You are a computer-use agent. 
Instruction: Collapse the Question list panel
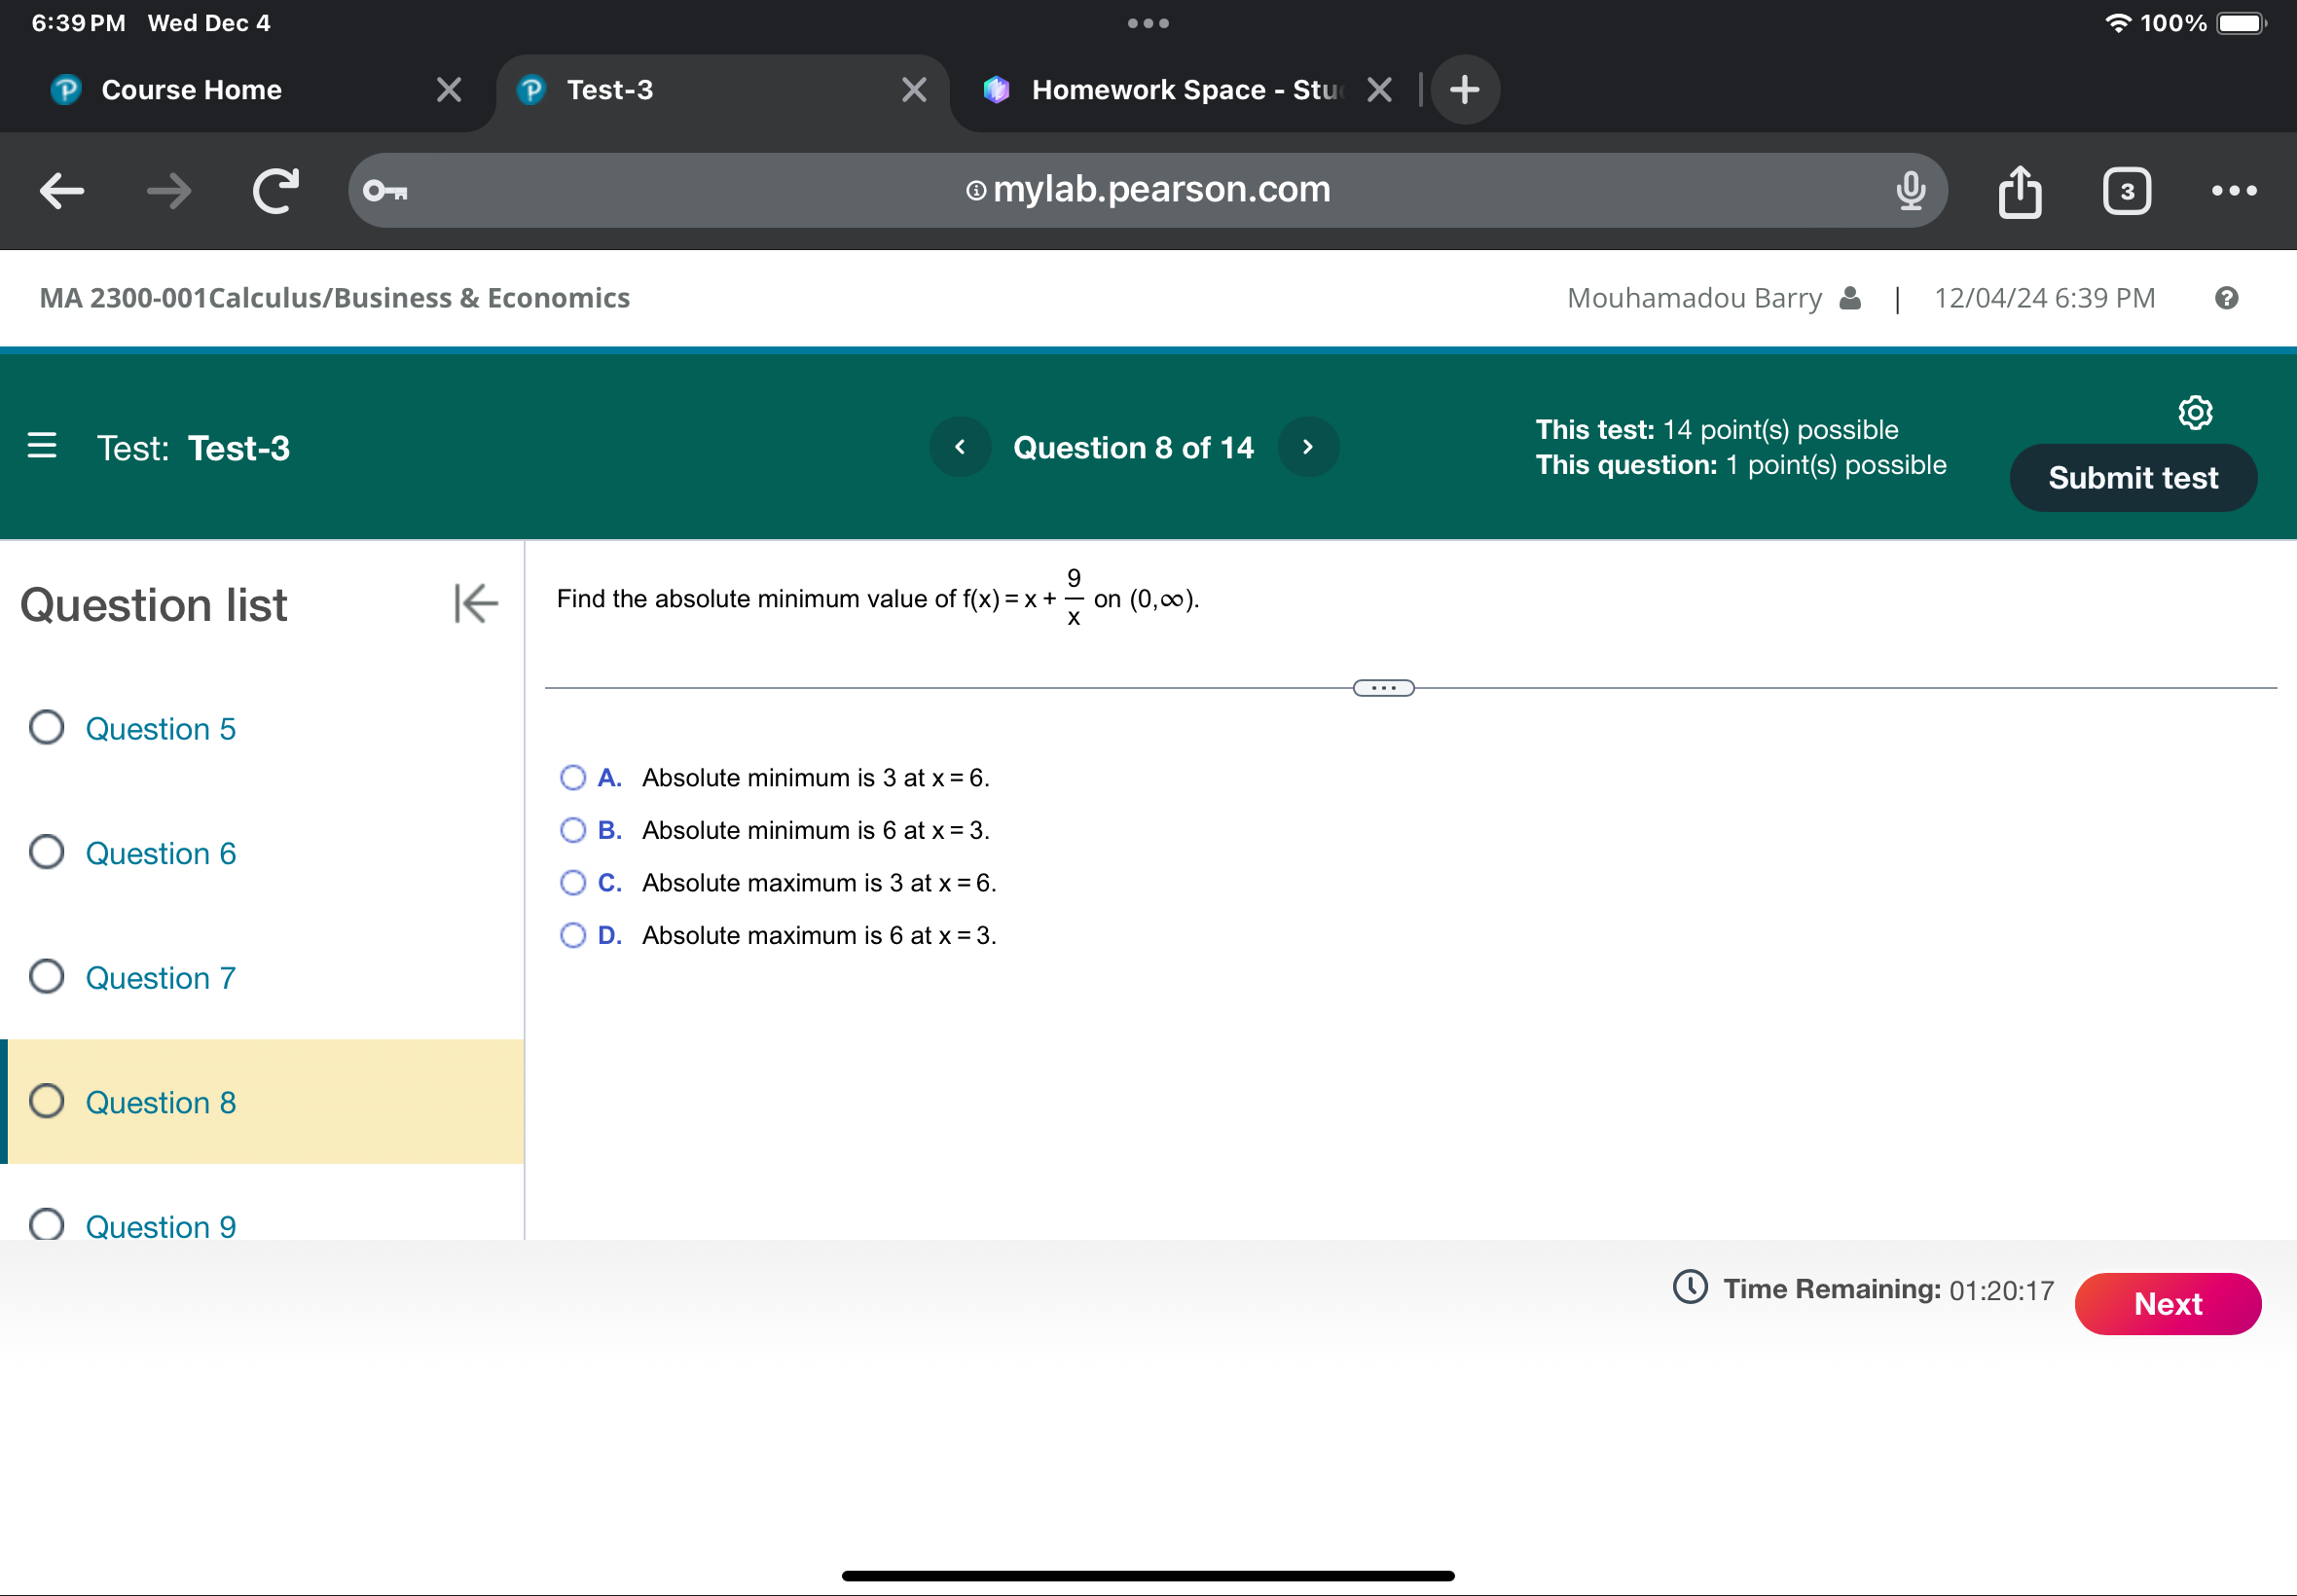point(475,603)
